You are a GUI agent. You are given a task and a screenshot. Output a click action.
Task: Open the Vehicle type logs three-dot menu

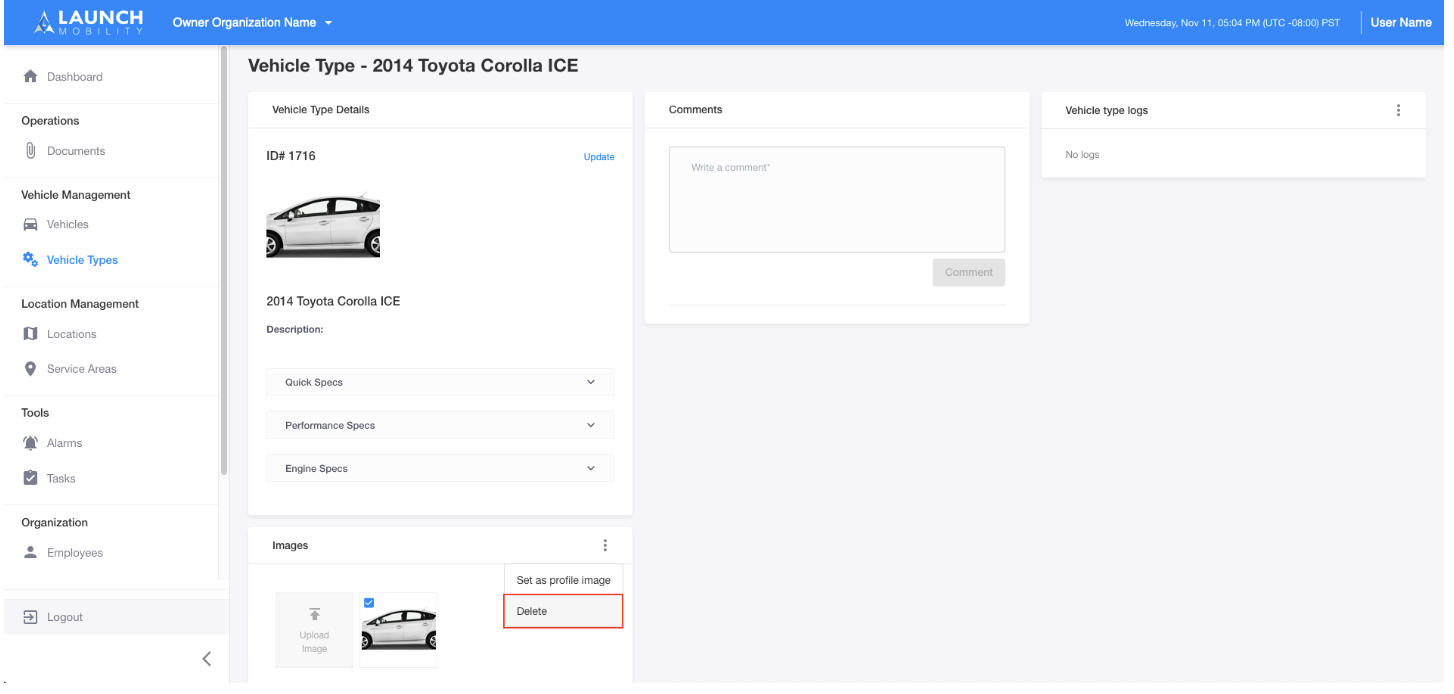[x=1398, y=110]
